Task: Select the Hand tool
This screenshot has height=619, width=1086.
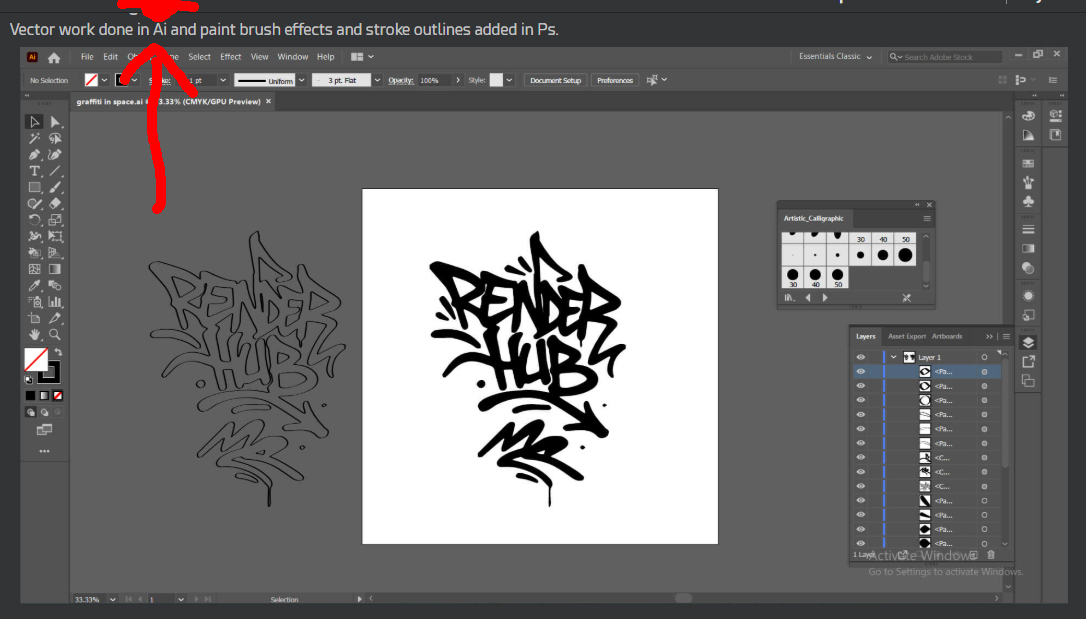Action: (x=34, y=334)
